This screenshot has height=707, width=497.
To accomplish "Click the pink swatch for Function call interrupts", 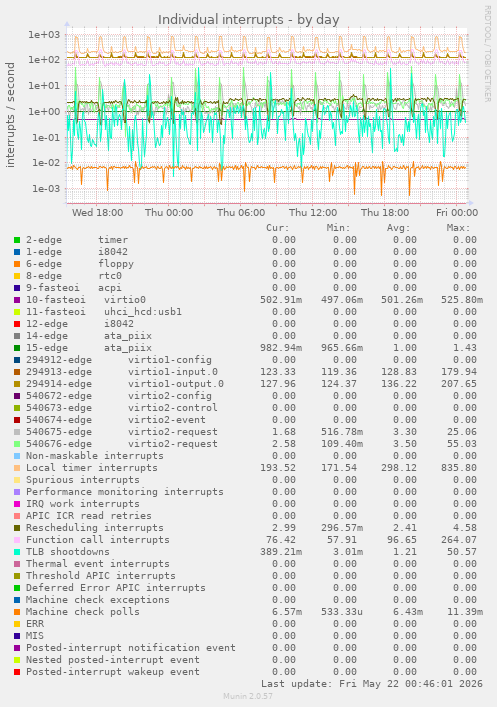I will 17,540.
